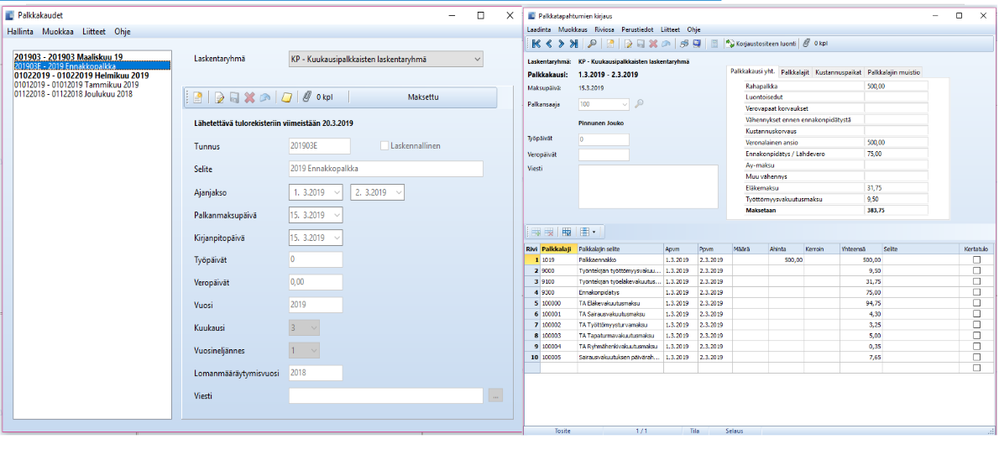Click the save disk icon in Palkkakaudet toolbar
The image size is (999, 450).
[234, 98]
